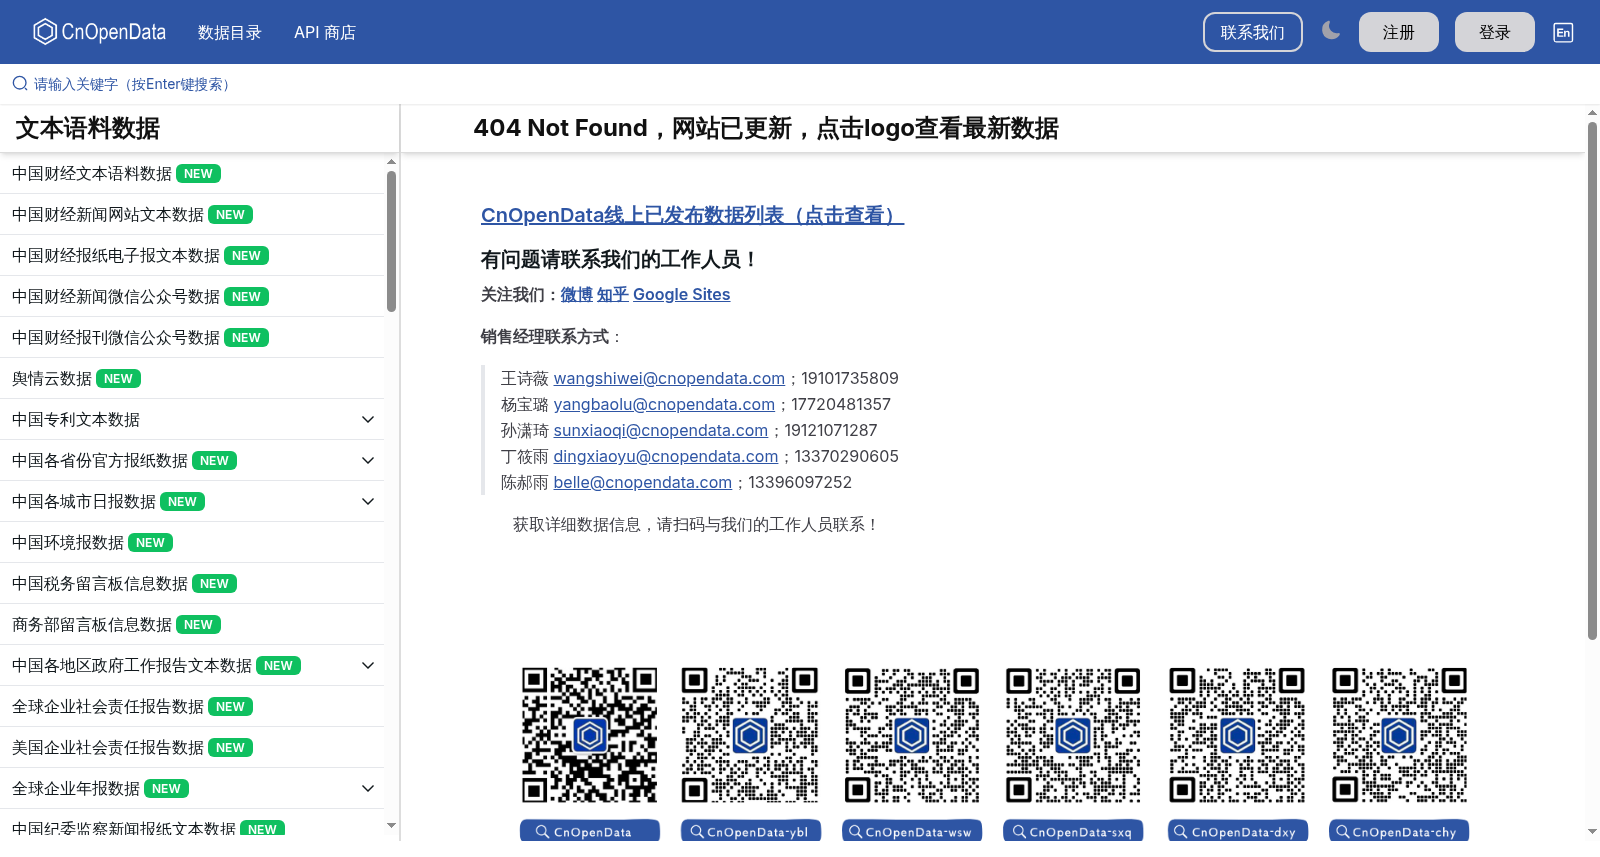1600x857 pixels.
Task: Toggle dark mode moon icon
Action: (1331, 31)
